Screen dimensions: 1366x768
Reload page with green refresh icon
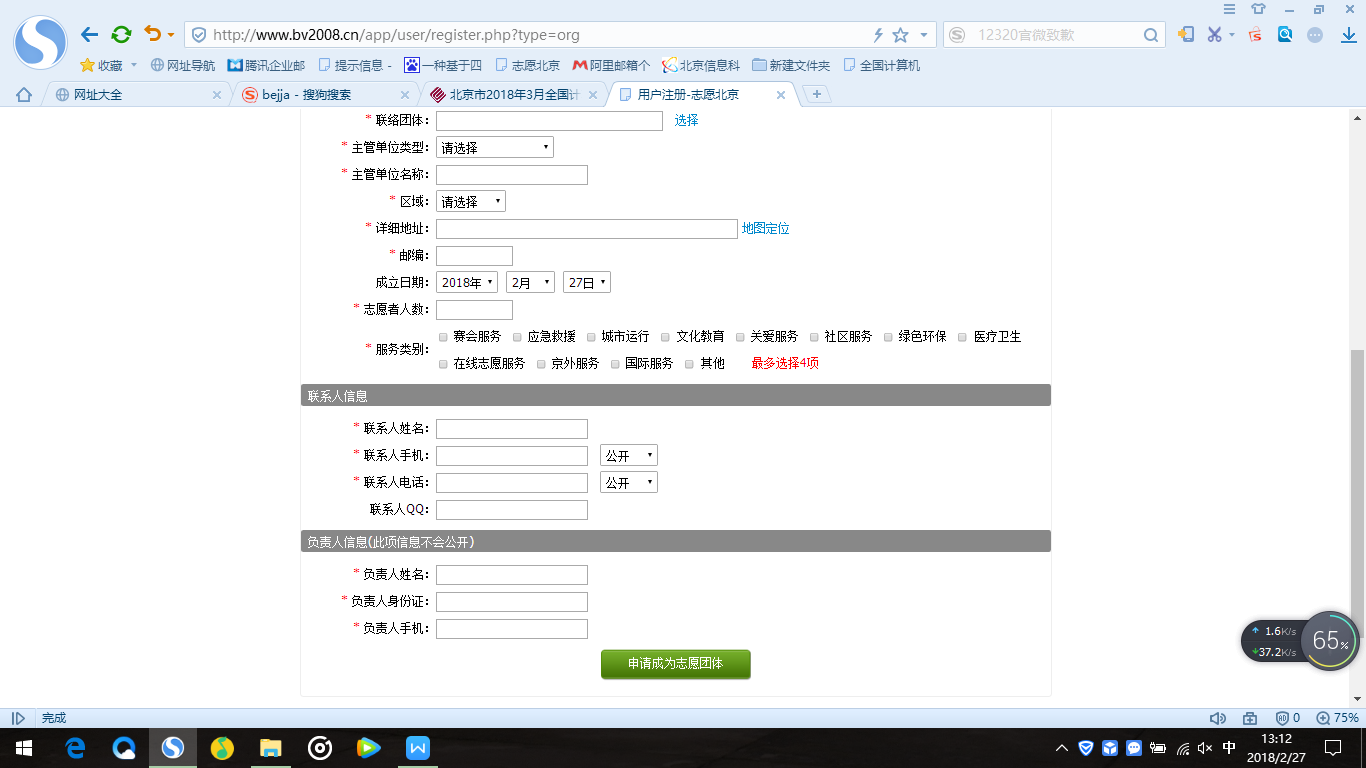121,35
